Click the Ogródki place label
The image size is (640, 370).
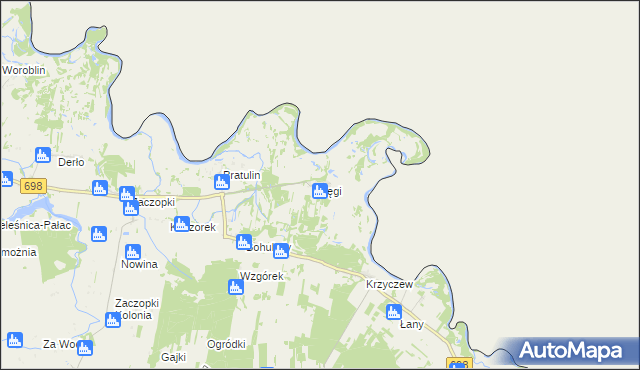(226, 344)
